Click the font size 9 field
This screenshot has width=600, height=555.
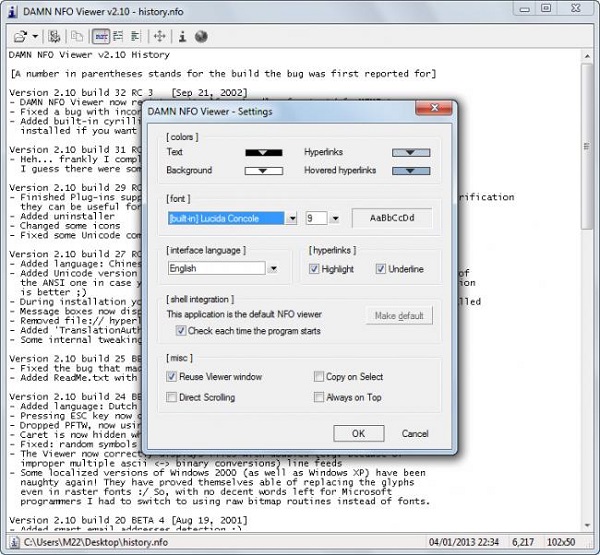click(316, 219)
